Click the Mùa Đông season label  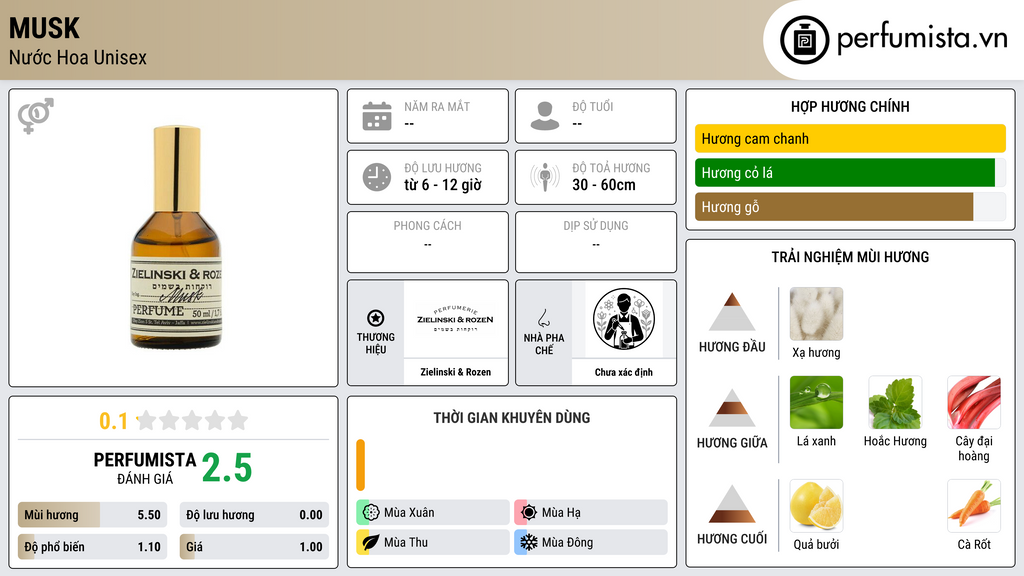568,542
